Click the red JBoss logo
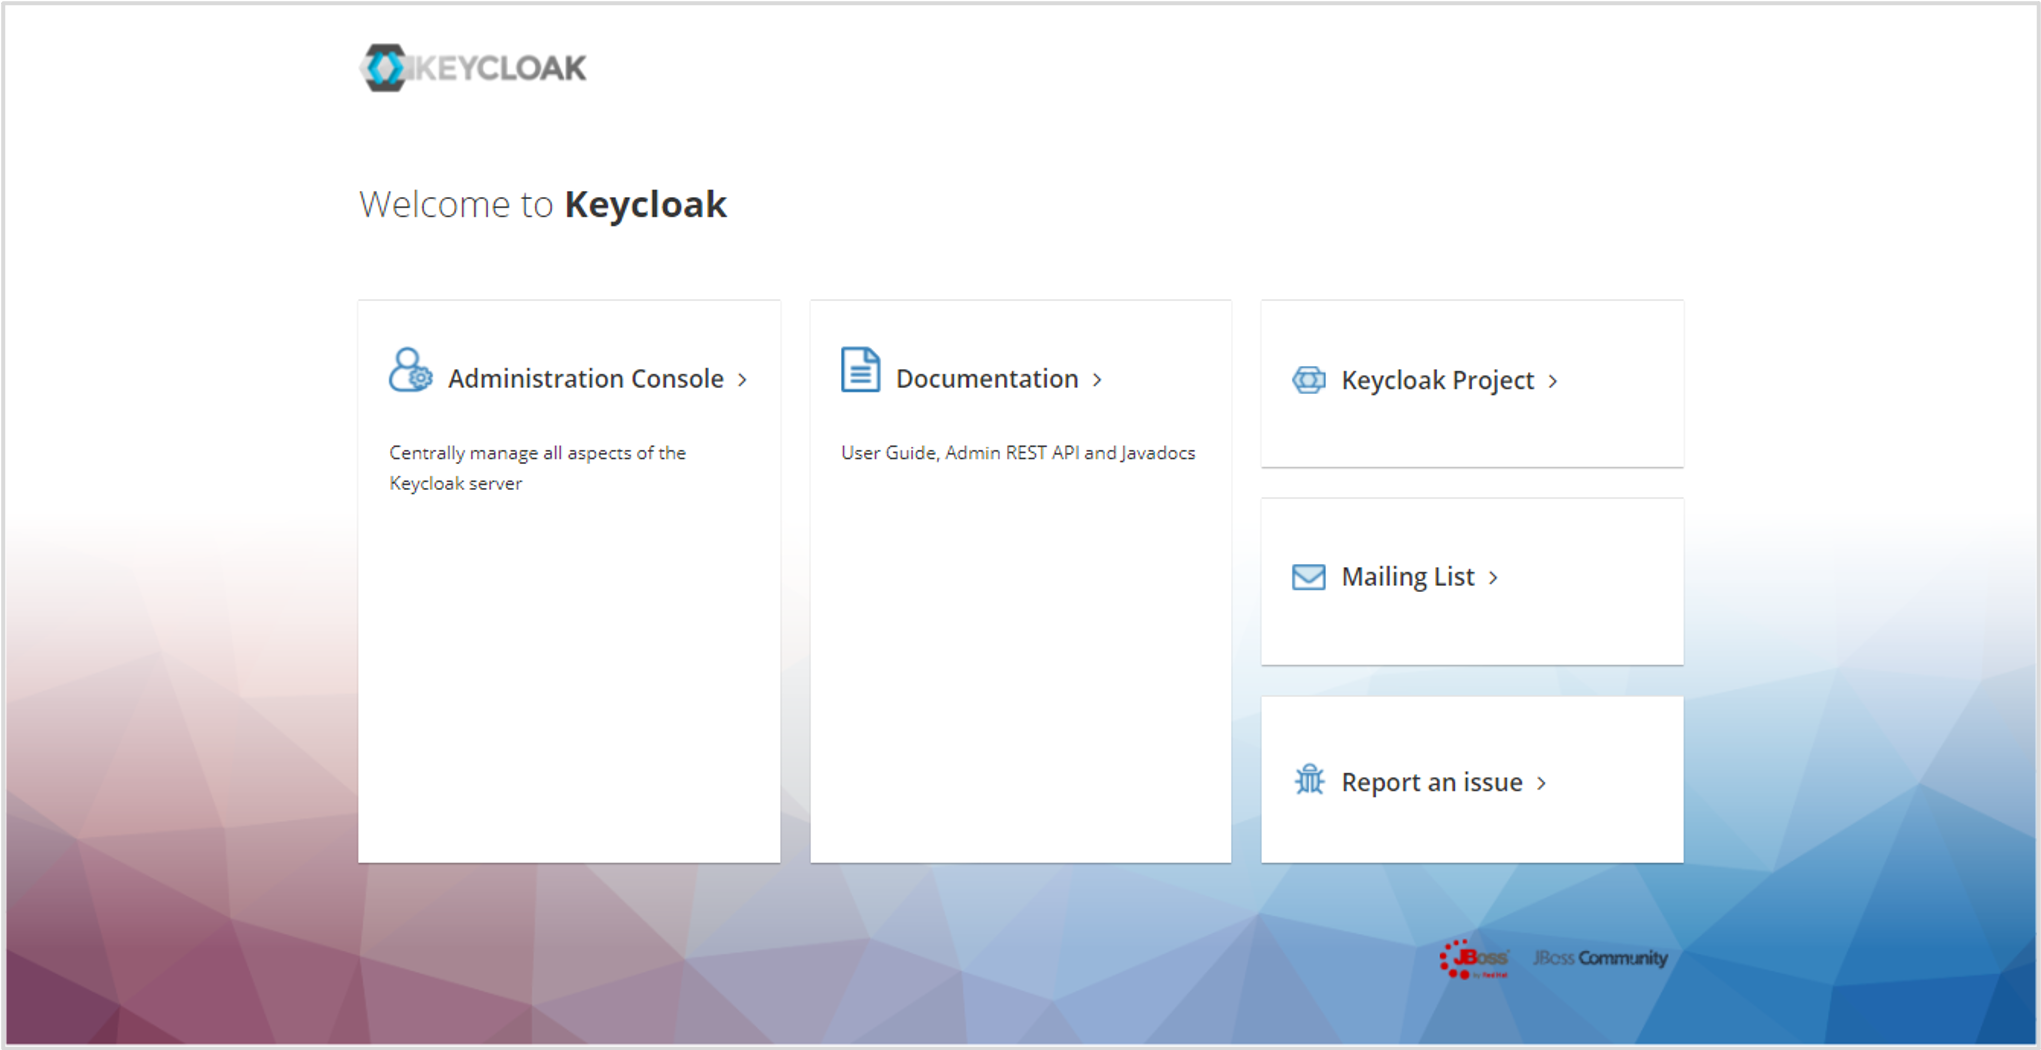Screen dimensions: 2041x1050 click(1474, 959)
